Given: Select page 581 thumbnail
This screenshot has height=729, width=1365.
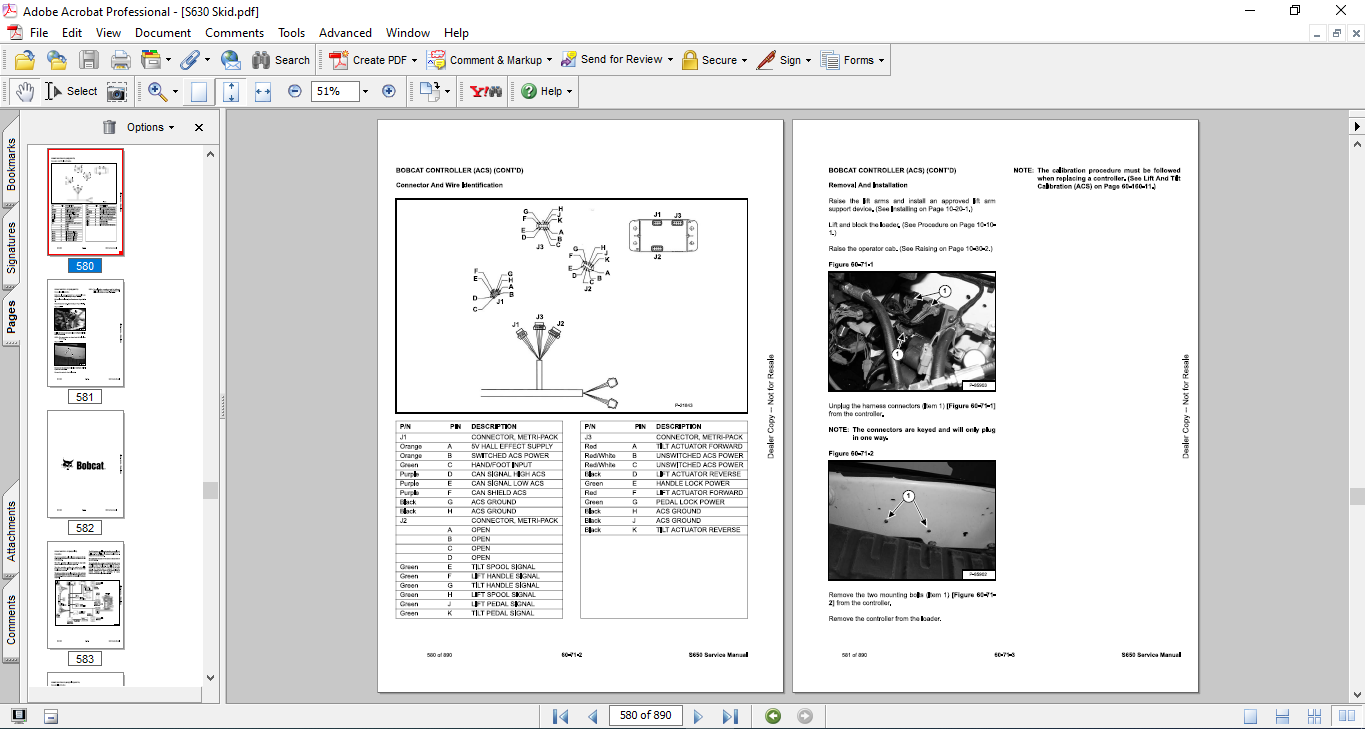Looking at the screenshot, I should (x=86, y=333).
